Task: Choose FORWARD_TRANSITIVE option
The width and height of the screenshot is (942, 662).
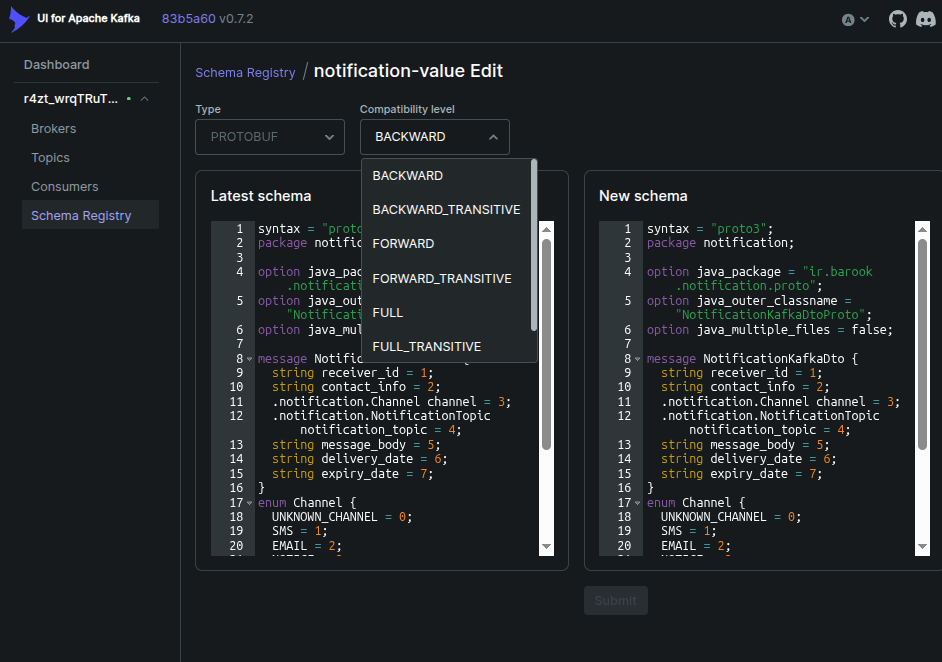Action: tap(446, 279)
